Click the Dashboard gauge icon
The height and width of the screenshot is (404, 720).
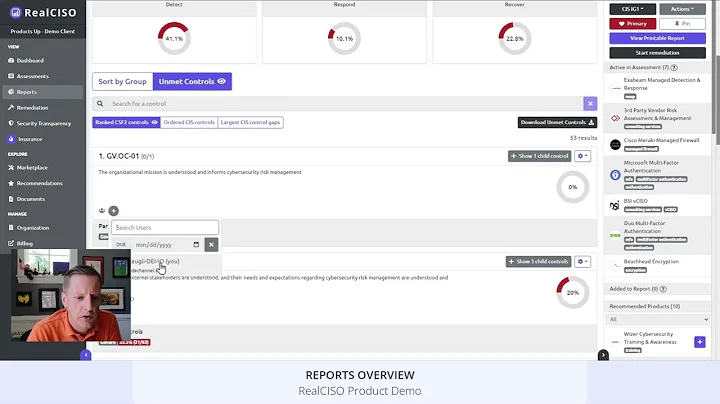(11, 61)
